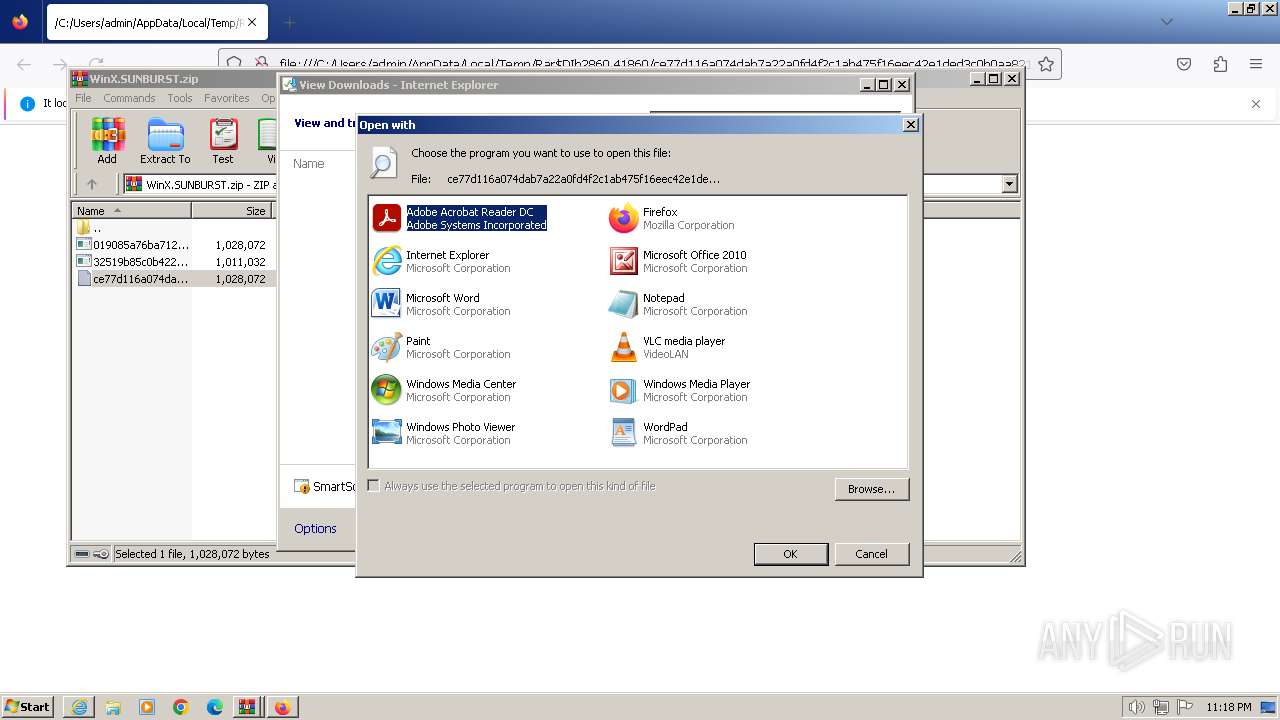Sort WinRAR files by Name column

(x=132, y=211)
